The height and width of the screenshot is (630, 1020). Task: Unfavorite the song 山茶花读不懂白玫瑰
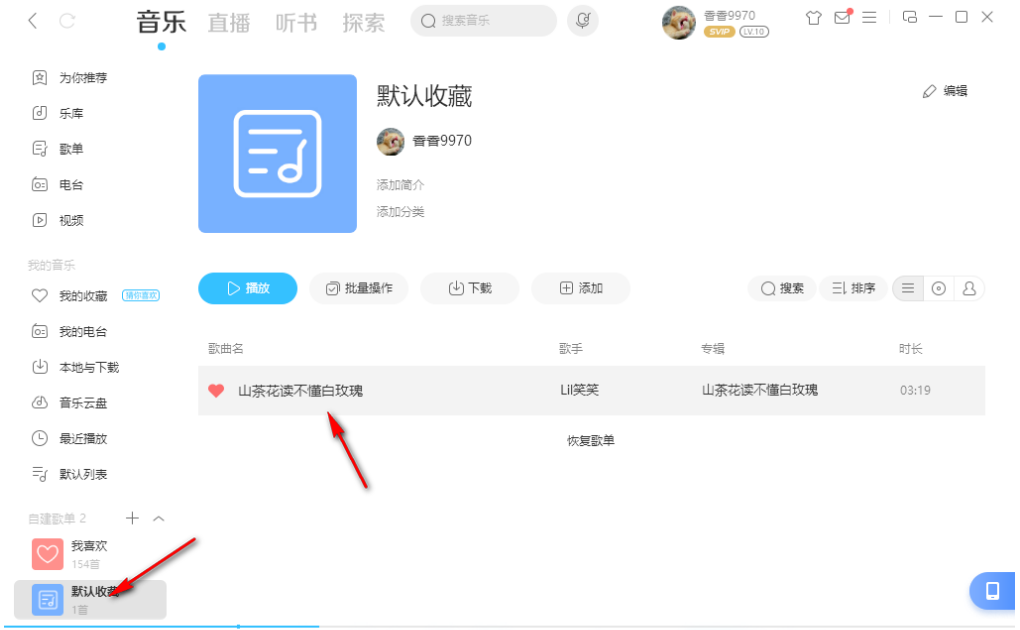[x=216, y=390]
